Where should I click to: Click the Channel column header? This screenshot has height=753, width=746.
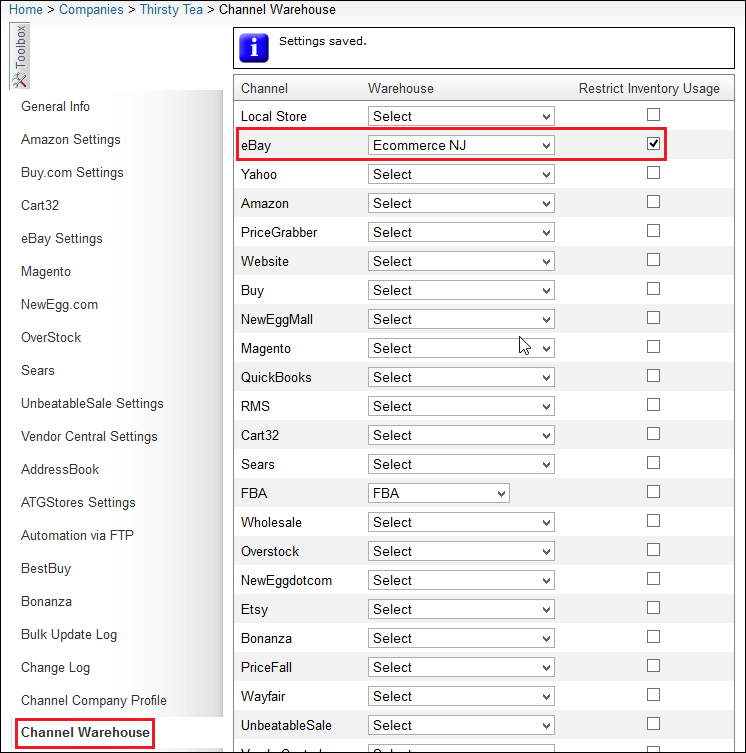pyautogui.click(x=264, y=88)
